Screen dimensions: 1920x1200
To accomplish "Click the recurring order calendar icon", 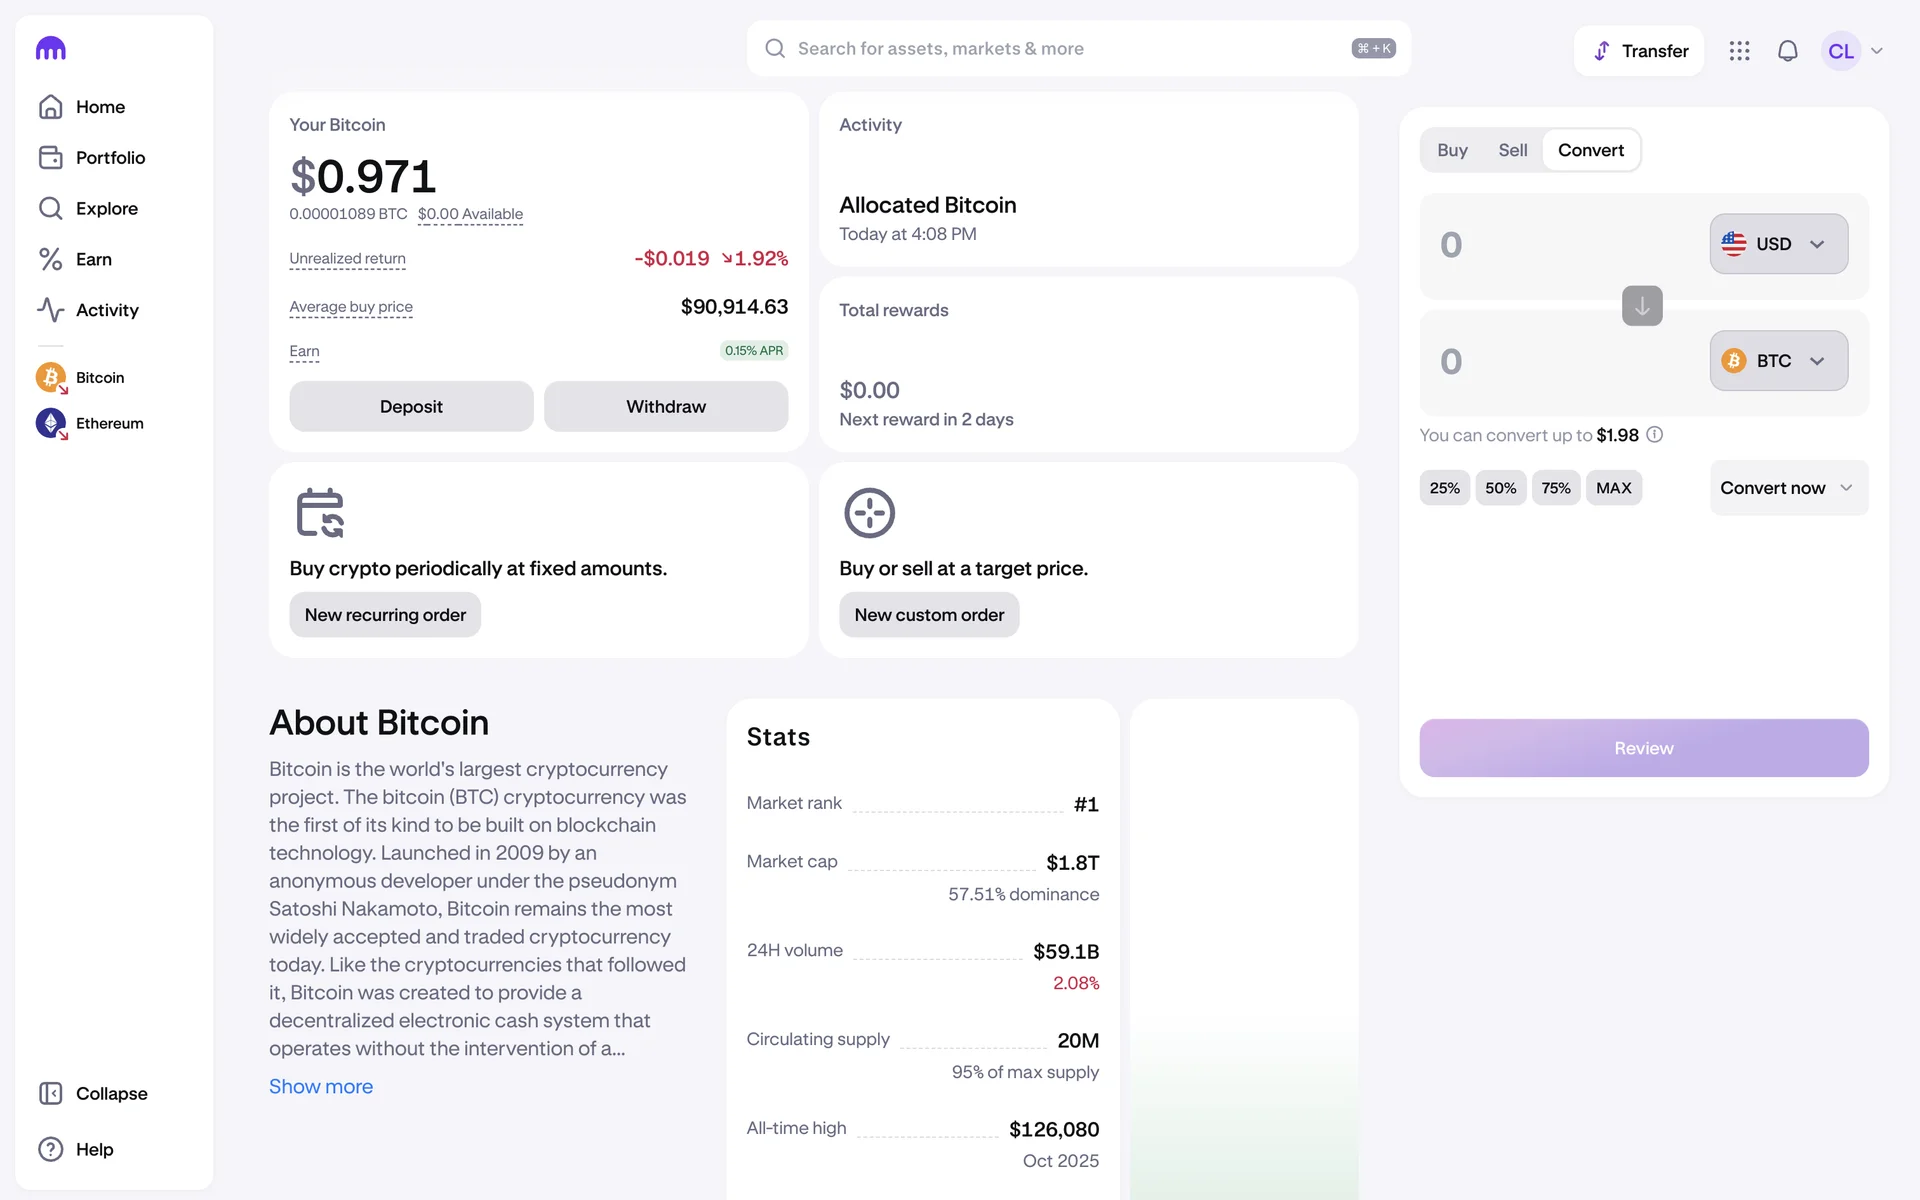I will tap(320, 513).
